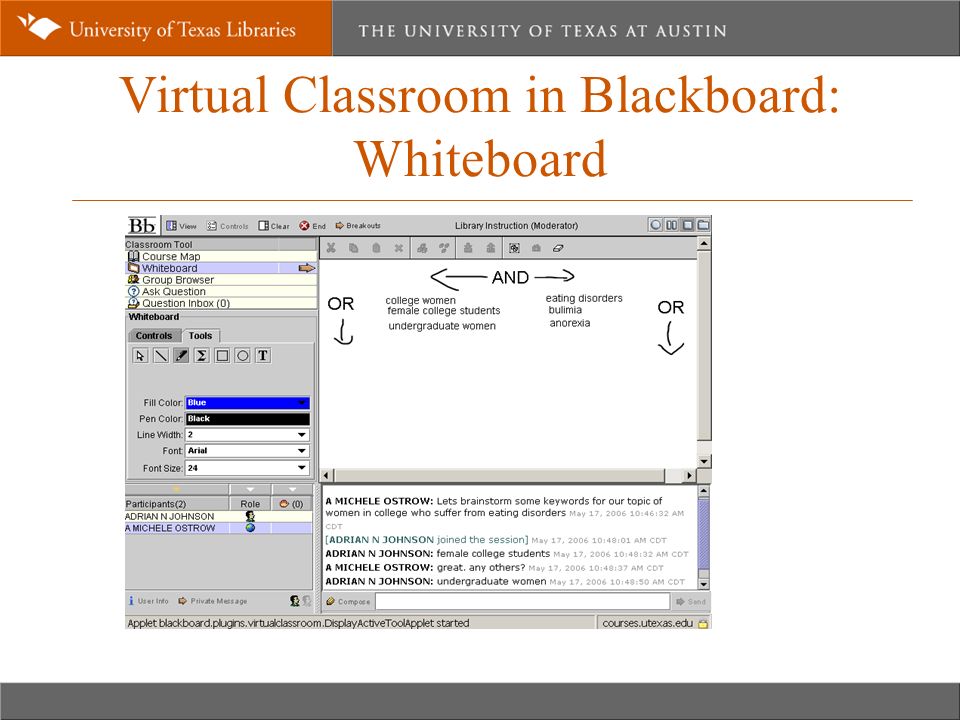This screenshot has width=960, height=720.
Task: Click the active-user icon beside Private Message
Action: pos(294,601)
